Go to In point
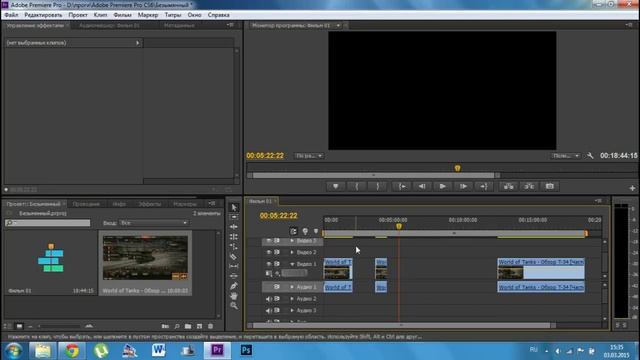This screenshot has height=360, width=640. [402, 187]
